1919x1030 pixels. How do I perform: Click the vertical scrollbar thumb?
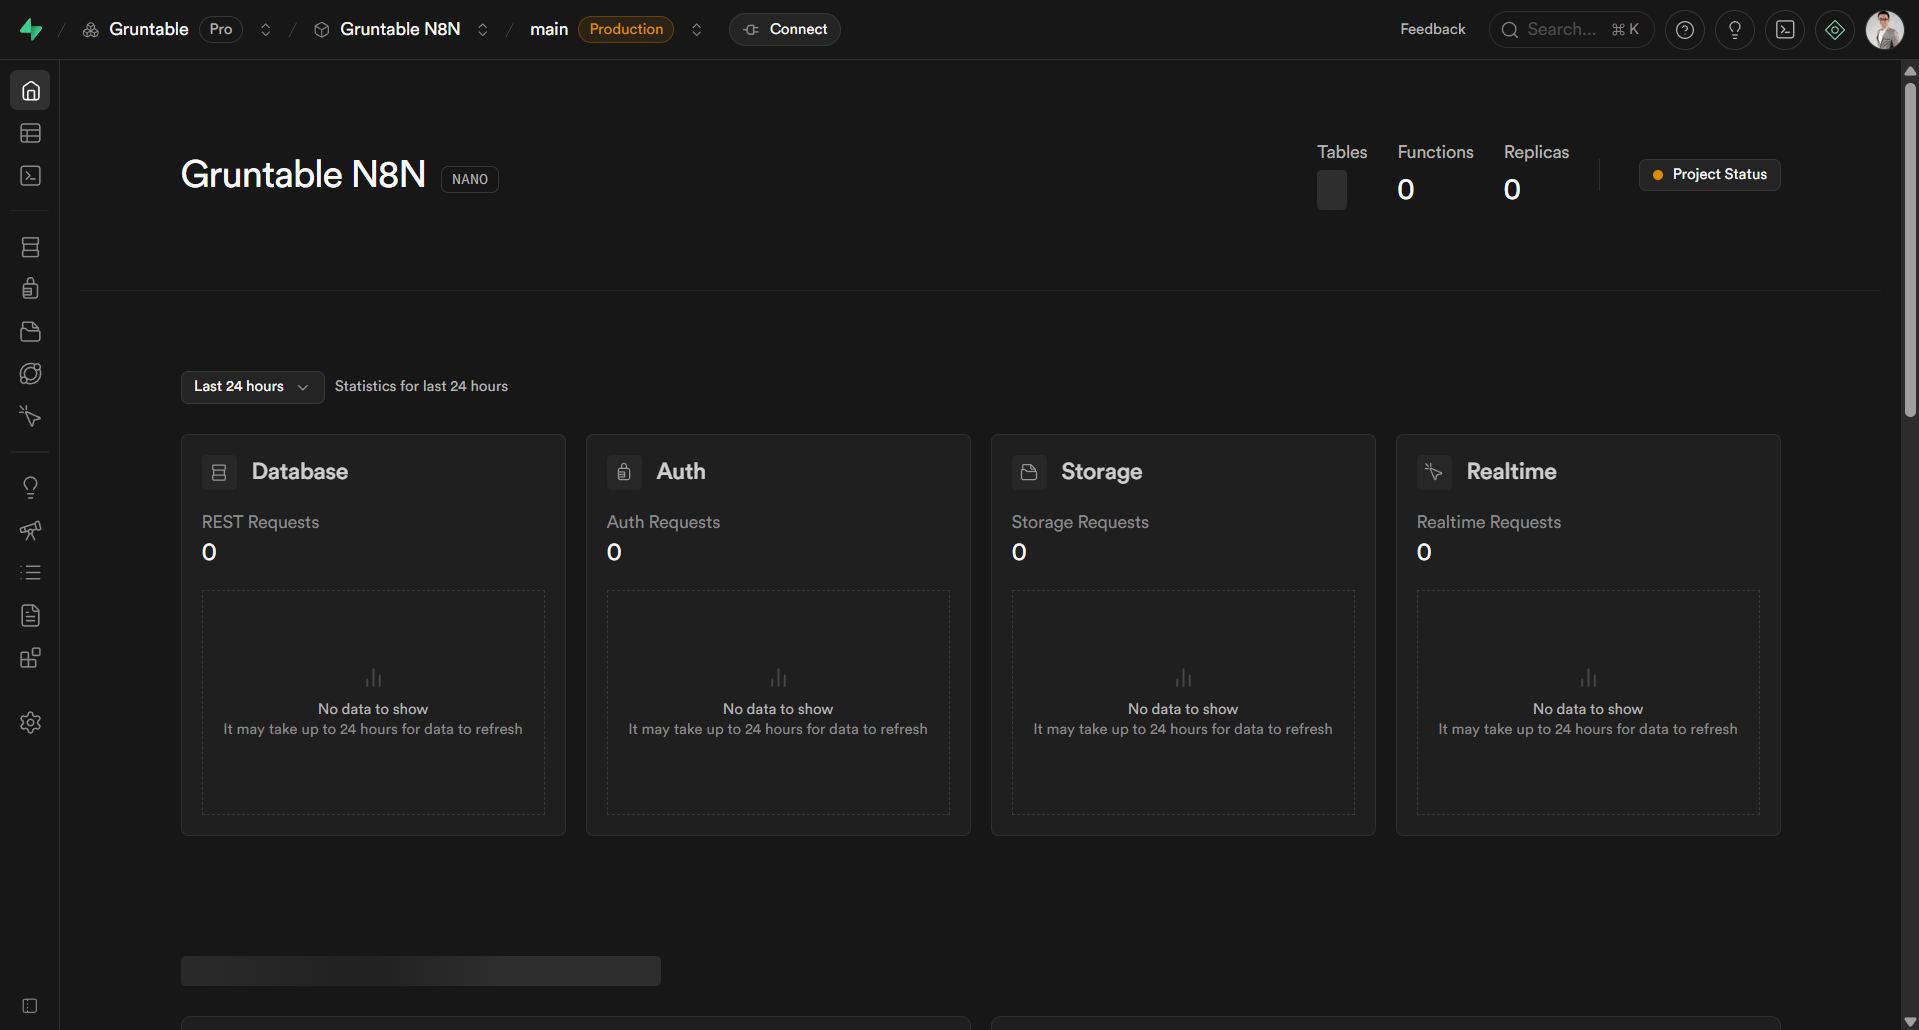point(1910,250)
